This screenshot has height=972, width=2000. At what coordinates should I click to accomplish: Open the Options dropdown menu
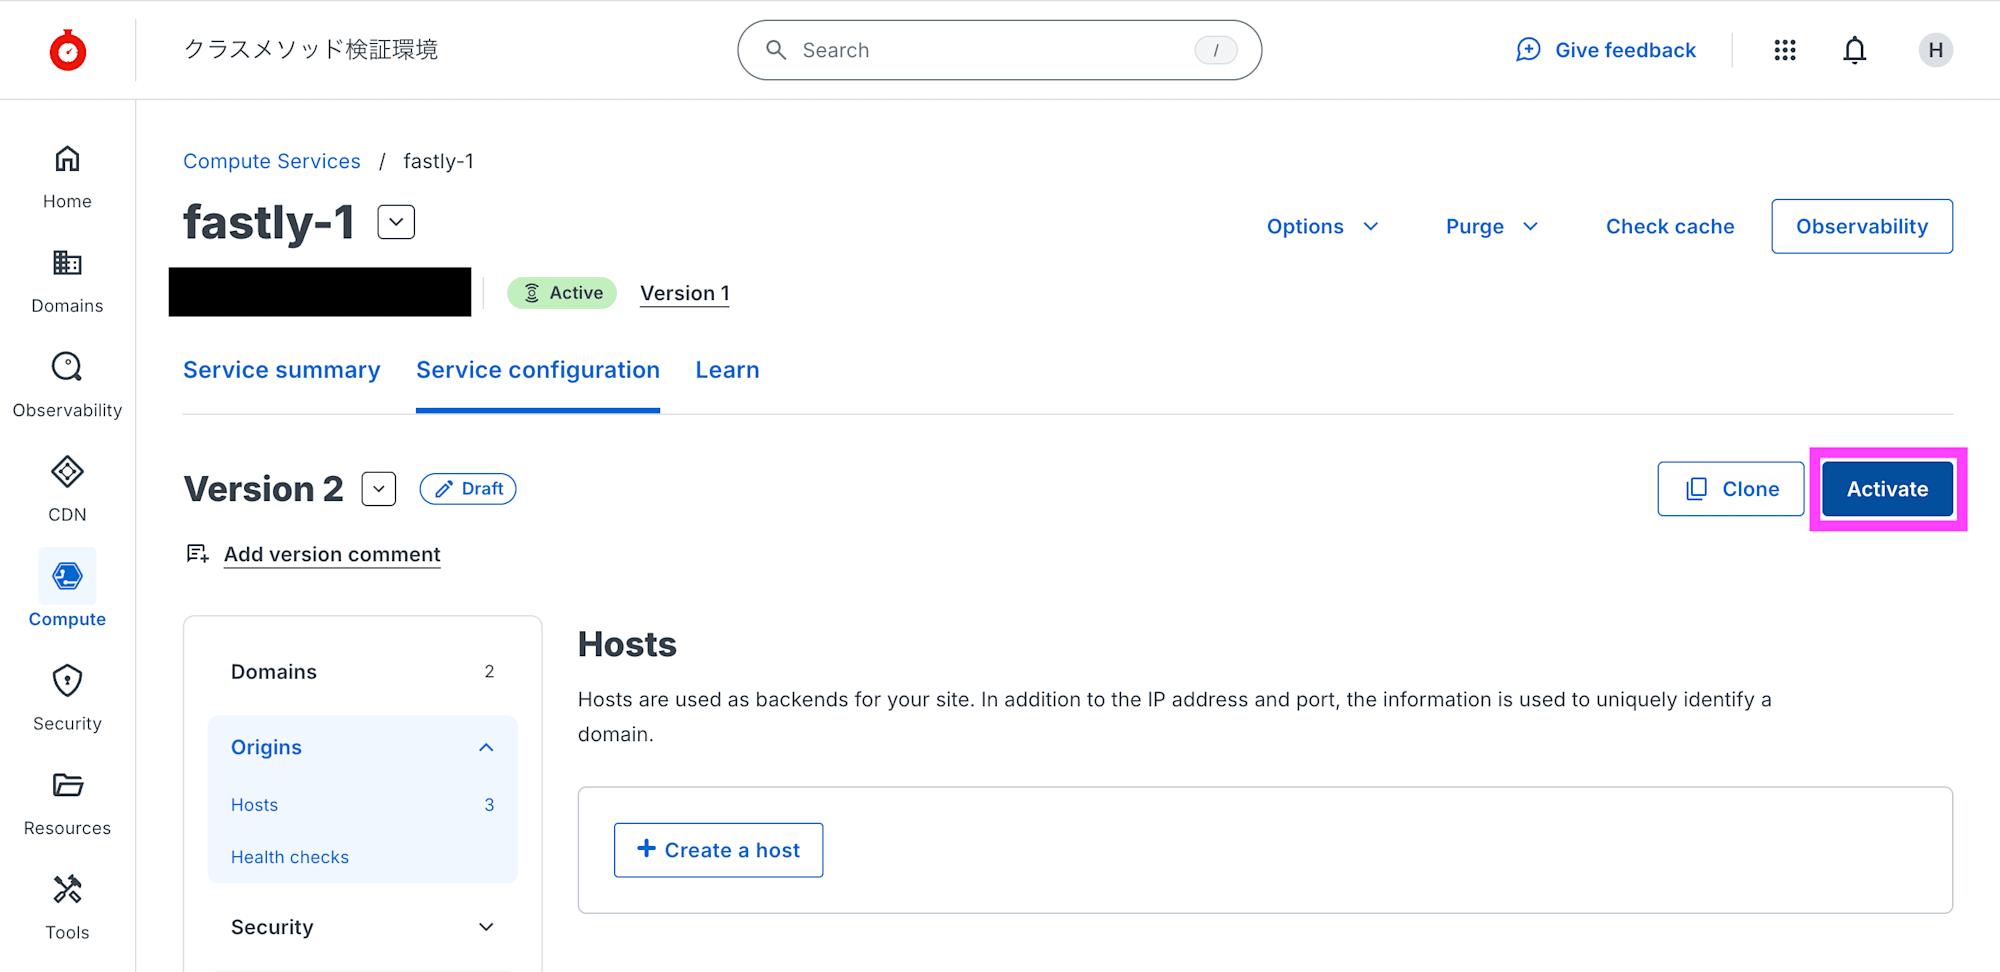[1322, 227]
